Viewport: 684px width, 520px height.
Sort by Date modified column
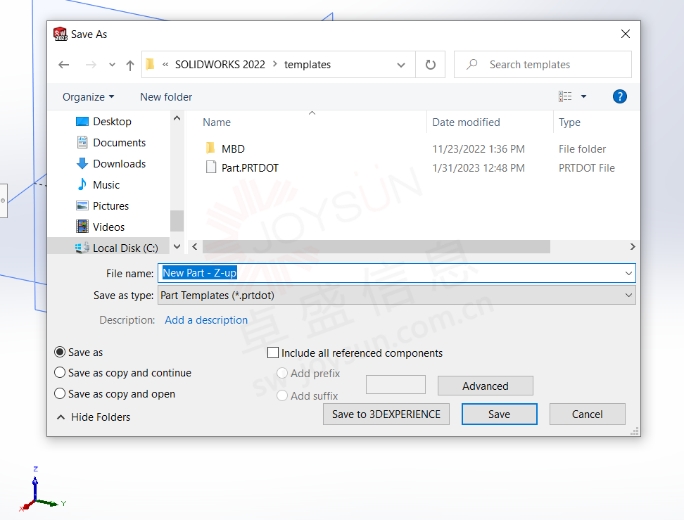[x=466, y=122]
